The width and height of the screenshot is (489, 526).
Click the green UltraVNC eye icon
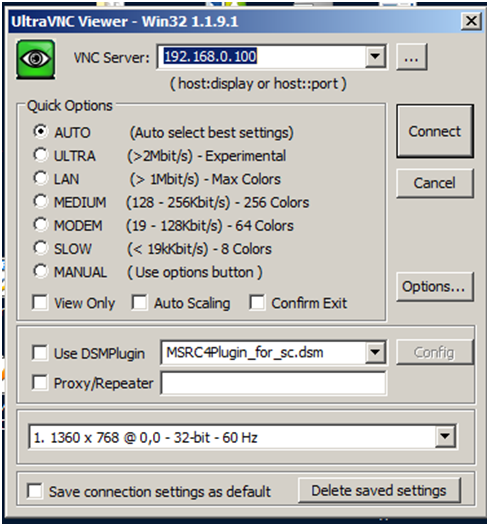[36, 59]
